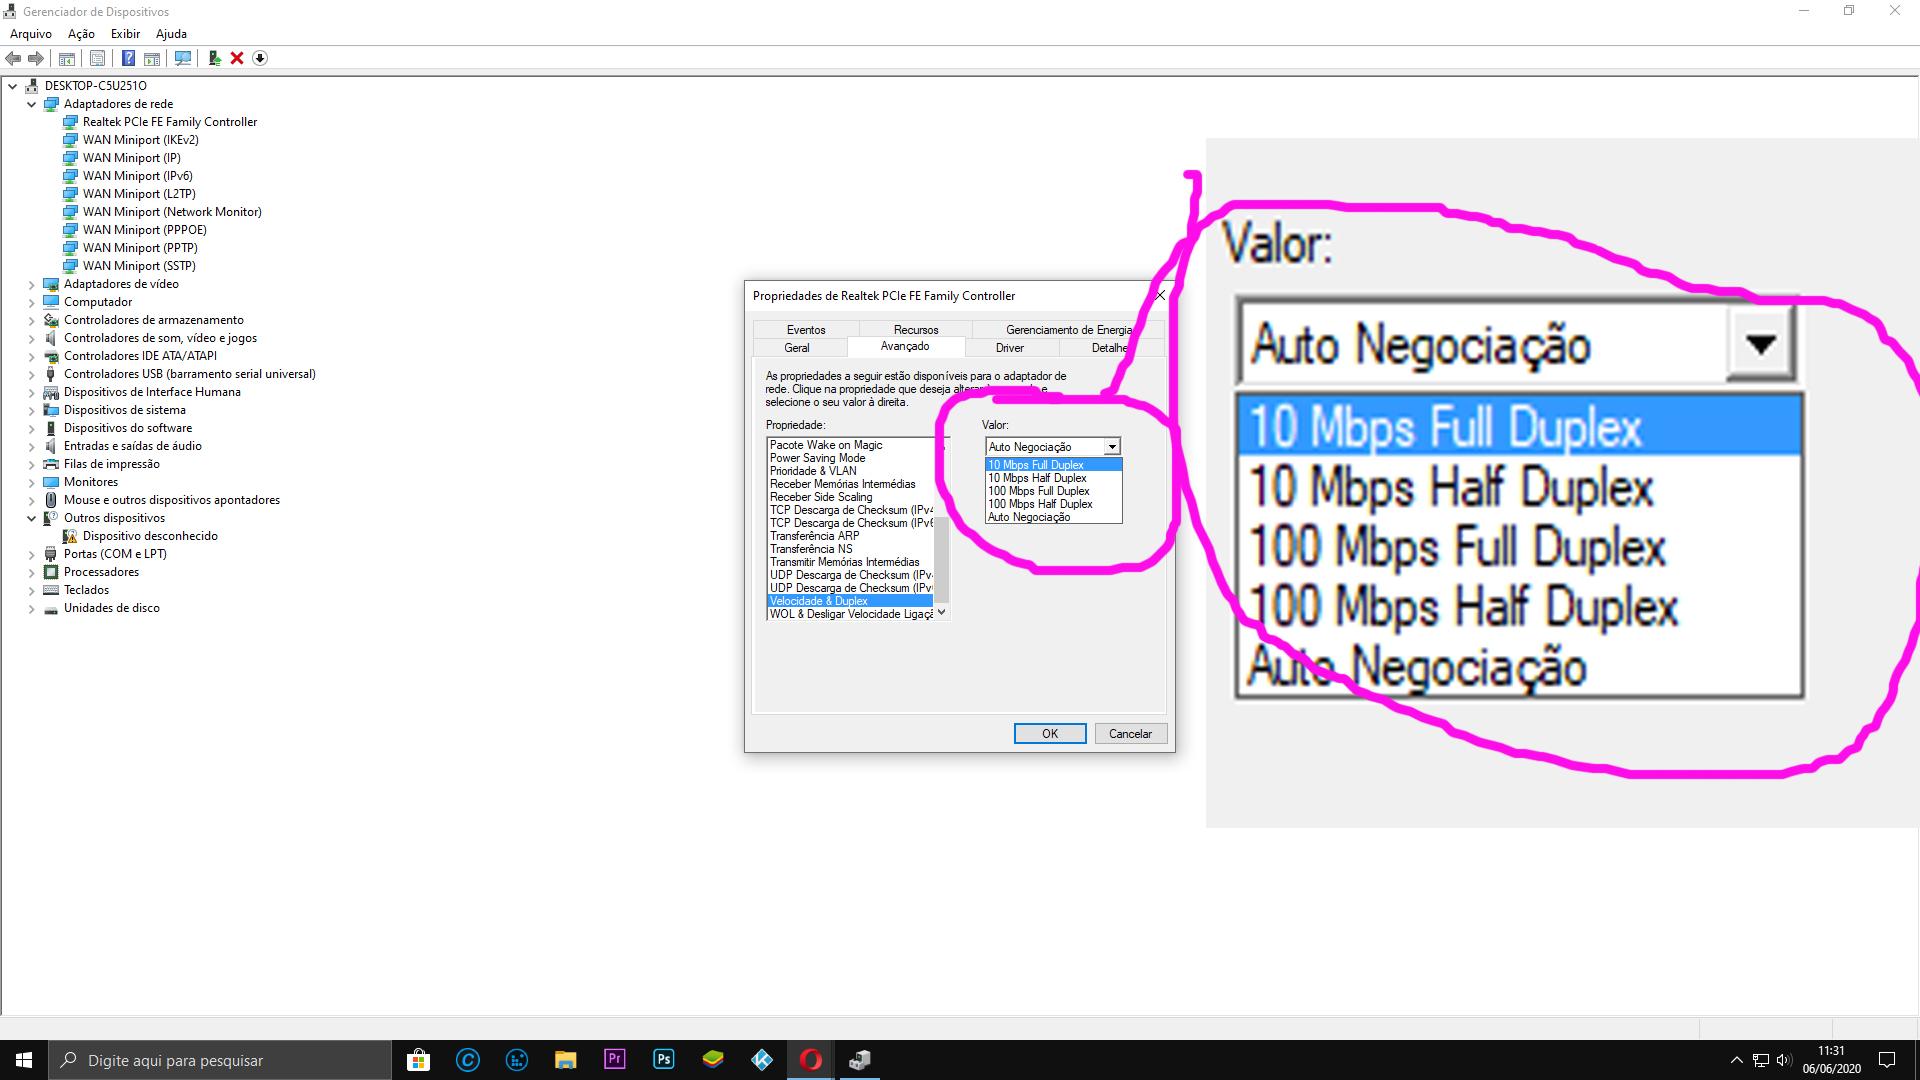Click the Windows Start button

24,1060
